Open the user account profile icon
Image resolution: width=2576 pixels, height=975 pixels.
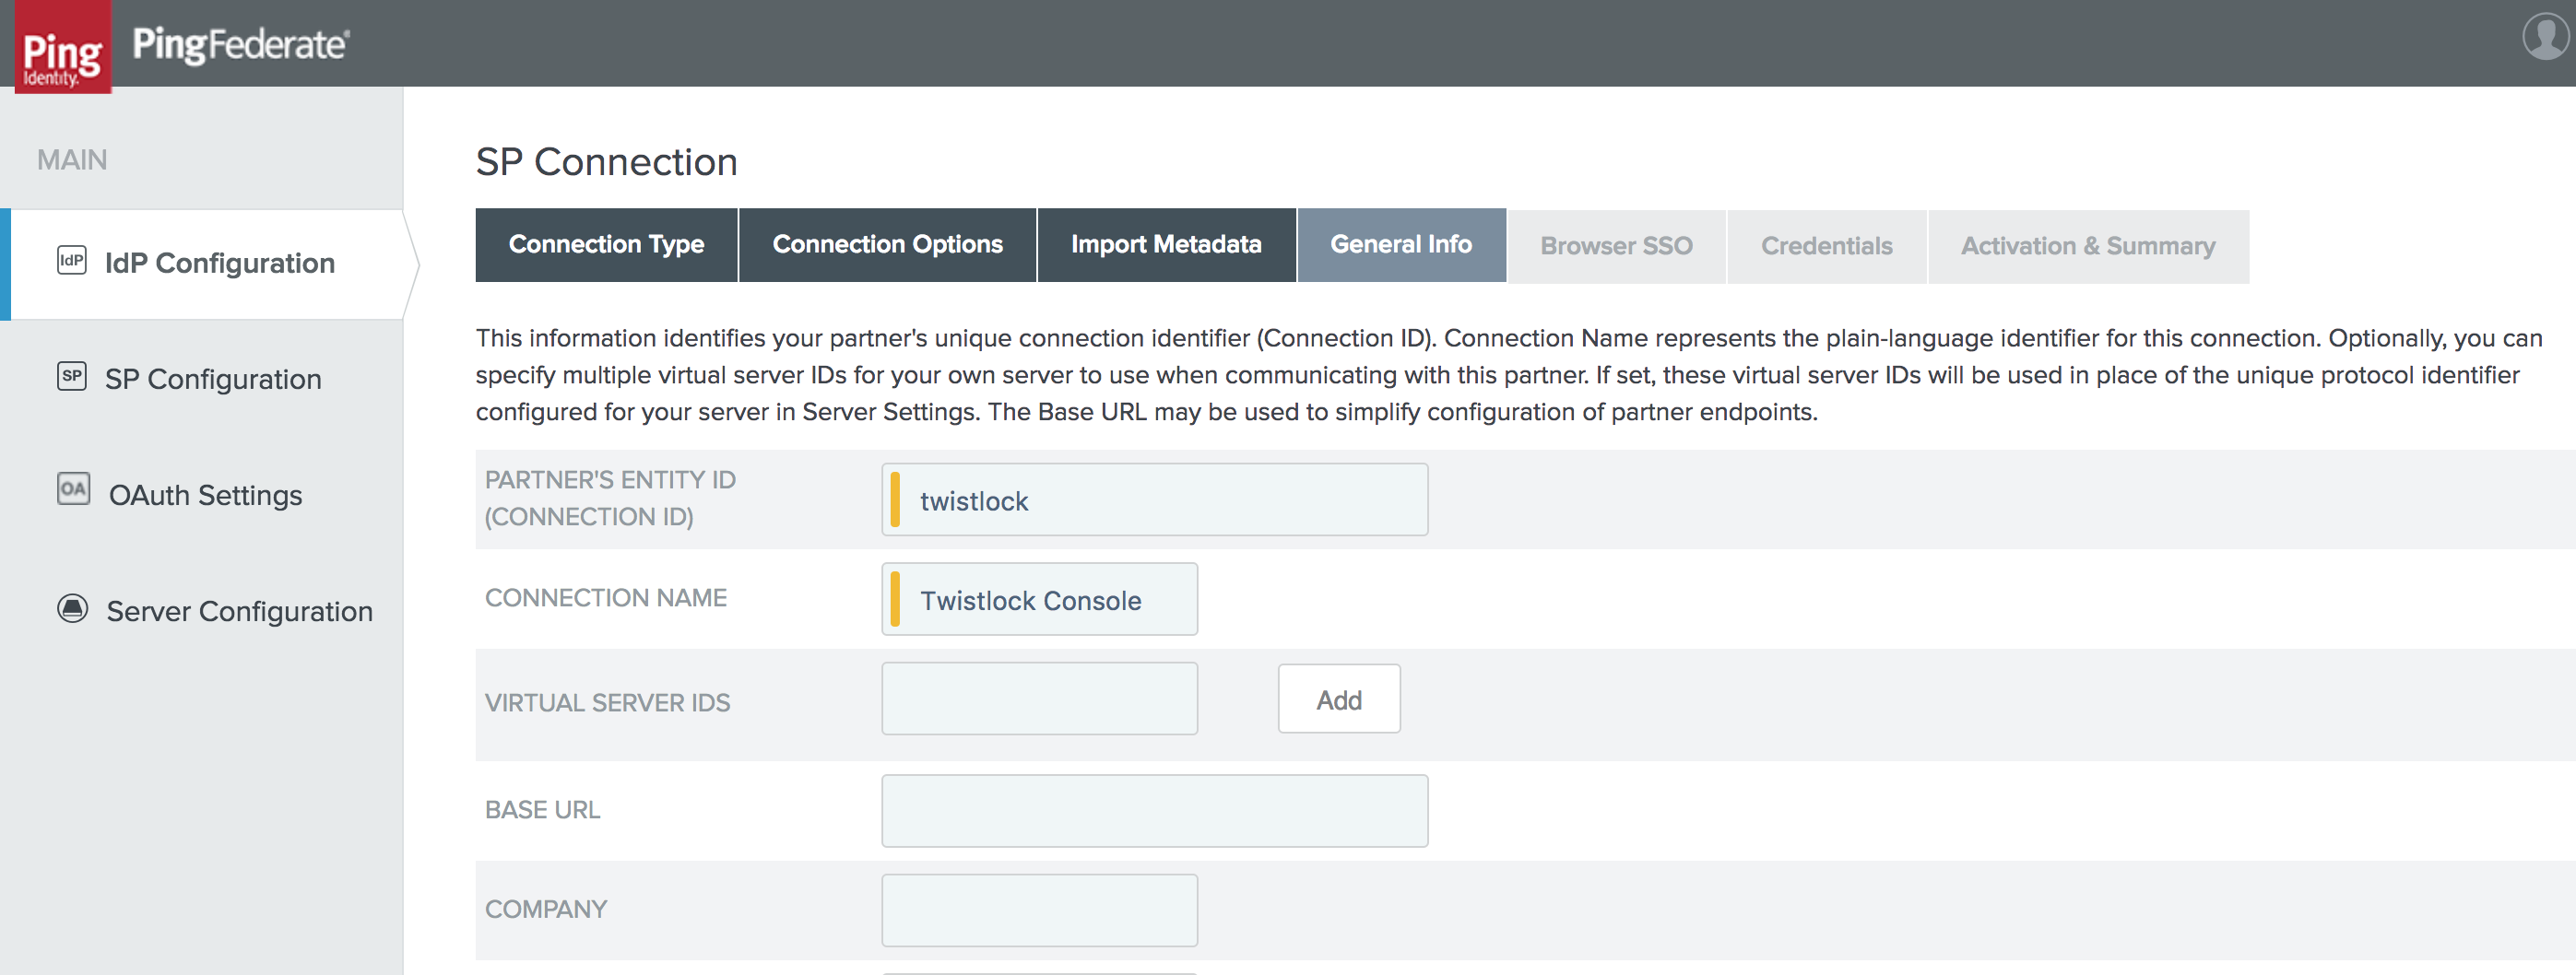click(2545, 36)
